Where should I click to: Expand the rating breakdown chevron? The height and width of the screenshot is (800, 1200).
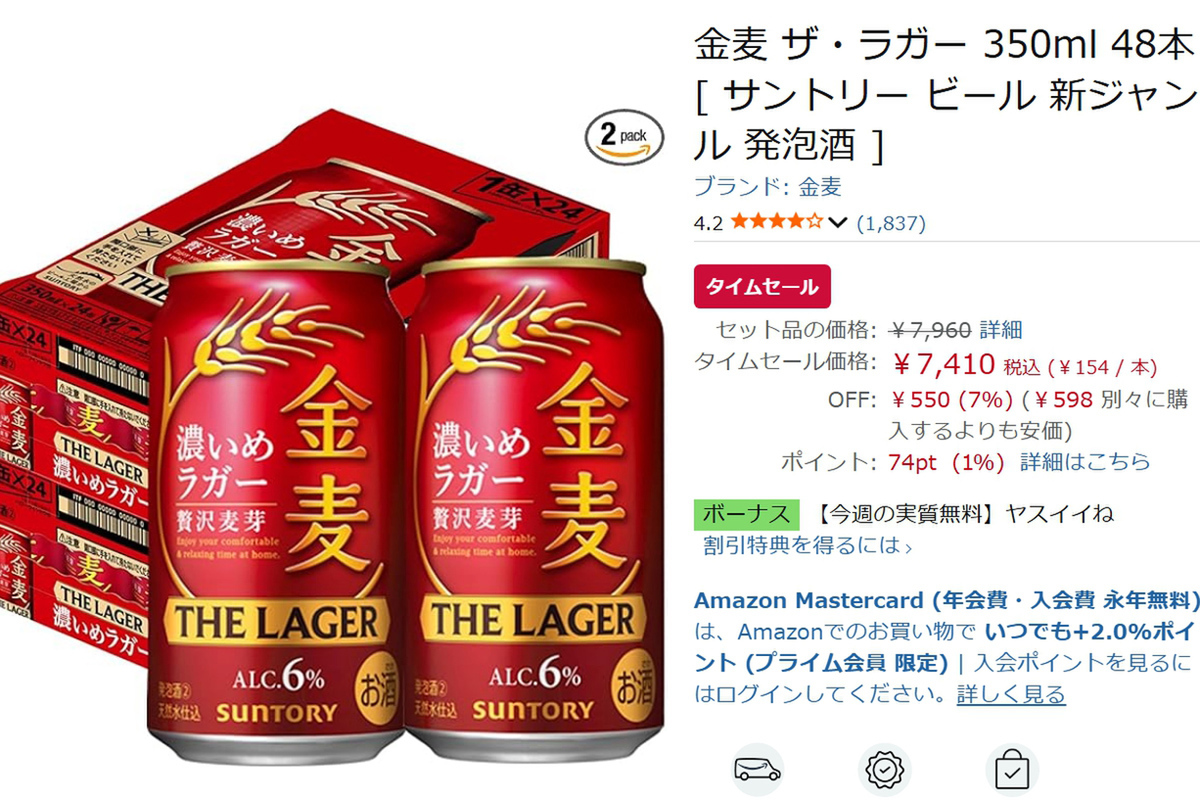[838, 222]
